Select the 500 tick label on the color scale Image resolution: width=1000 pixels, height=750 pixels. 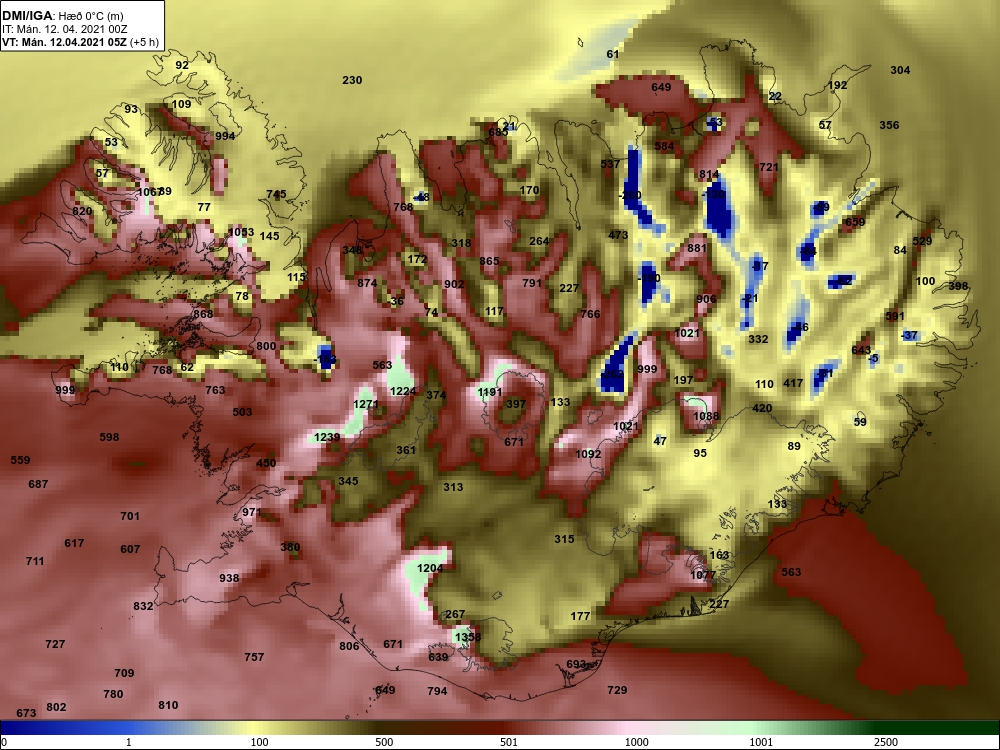pos(385,742)
